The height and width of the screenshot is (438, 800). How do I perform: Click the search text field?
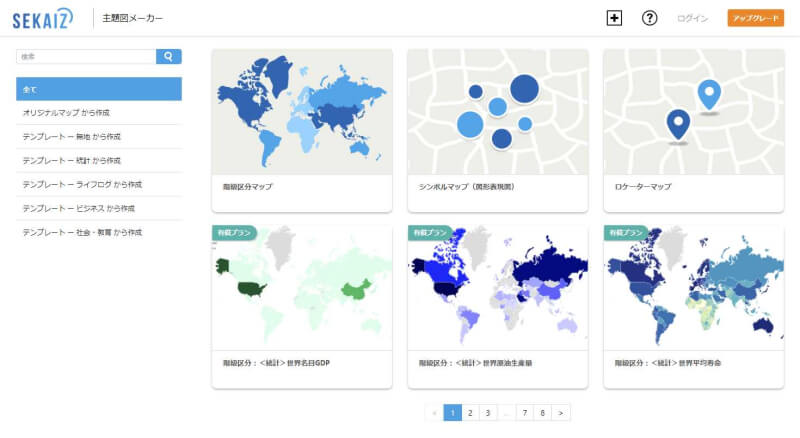(86, 57)
